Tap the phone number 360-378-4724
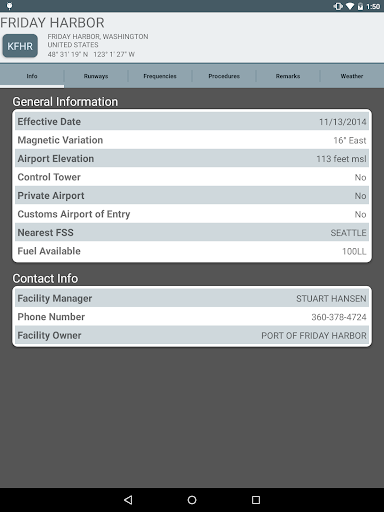 point(339,317)
